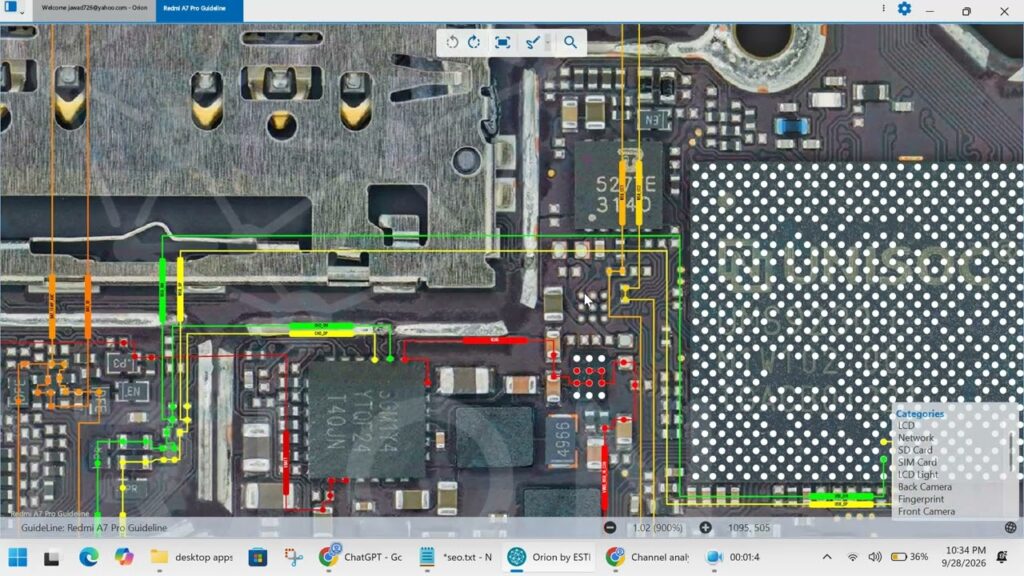
Task: Click the globe icon in status bar
Action: (x=1010, y=527)
